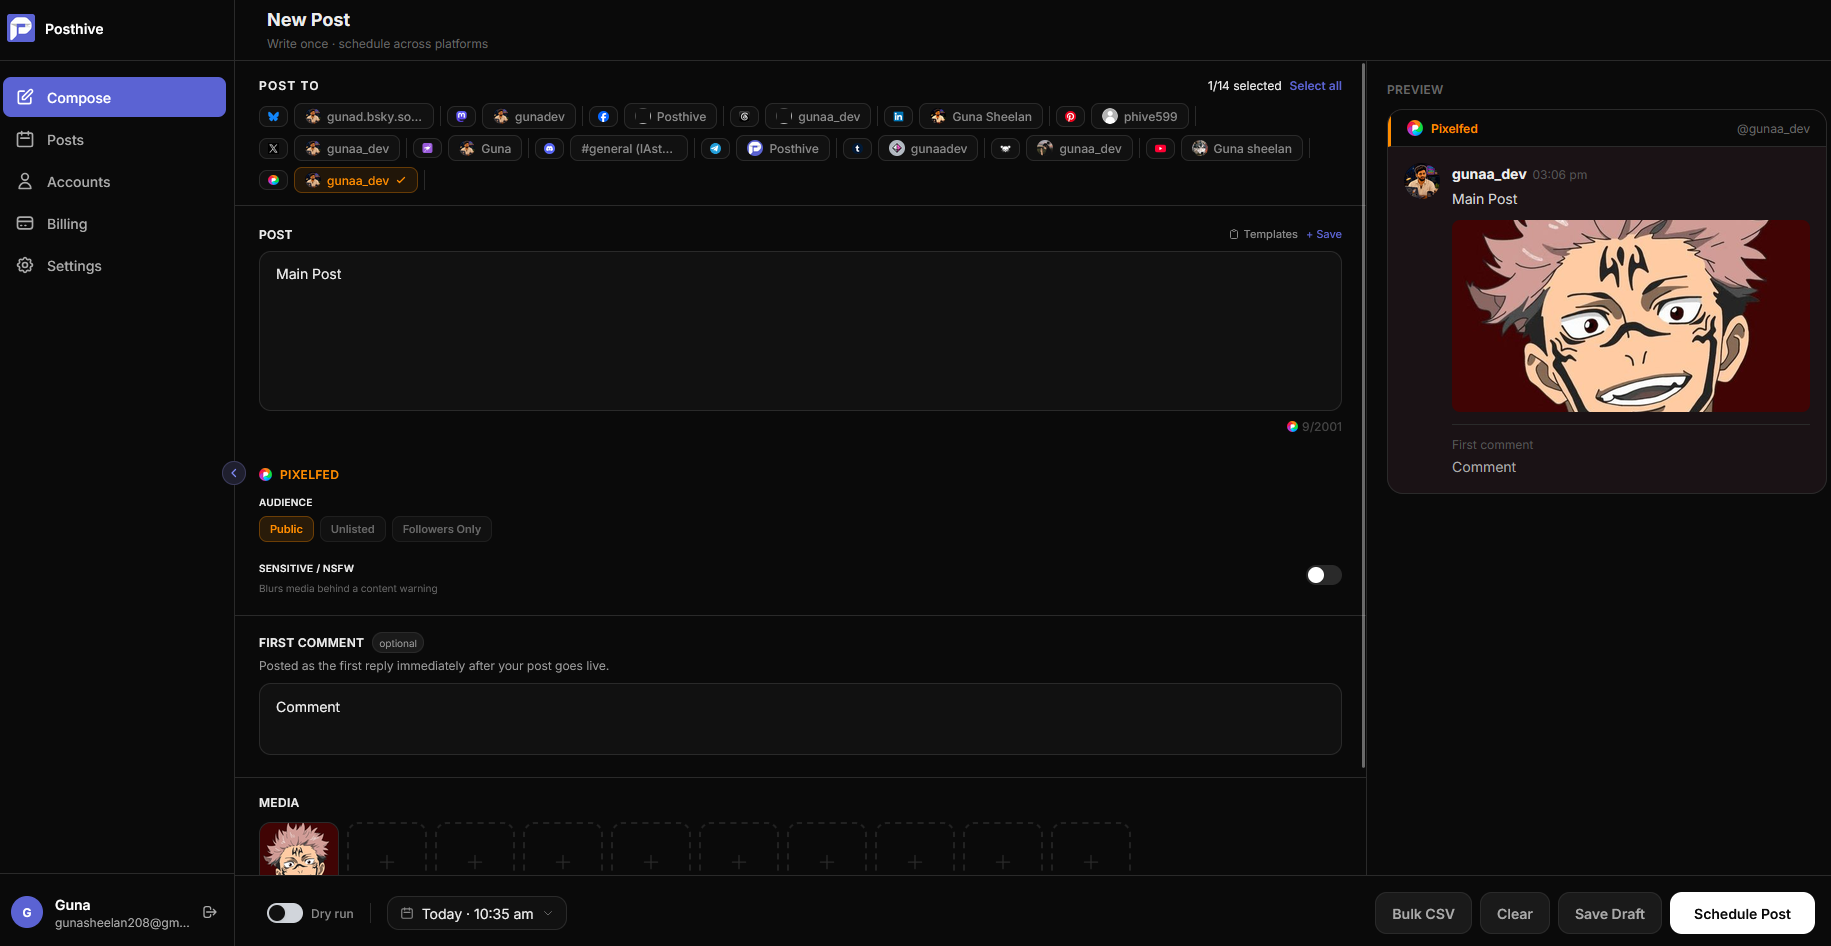Choose the Unlisted audience option
The image size is (1831, 946).
[352, 529]
